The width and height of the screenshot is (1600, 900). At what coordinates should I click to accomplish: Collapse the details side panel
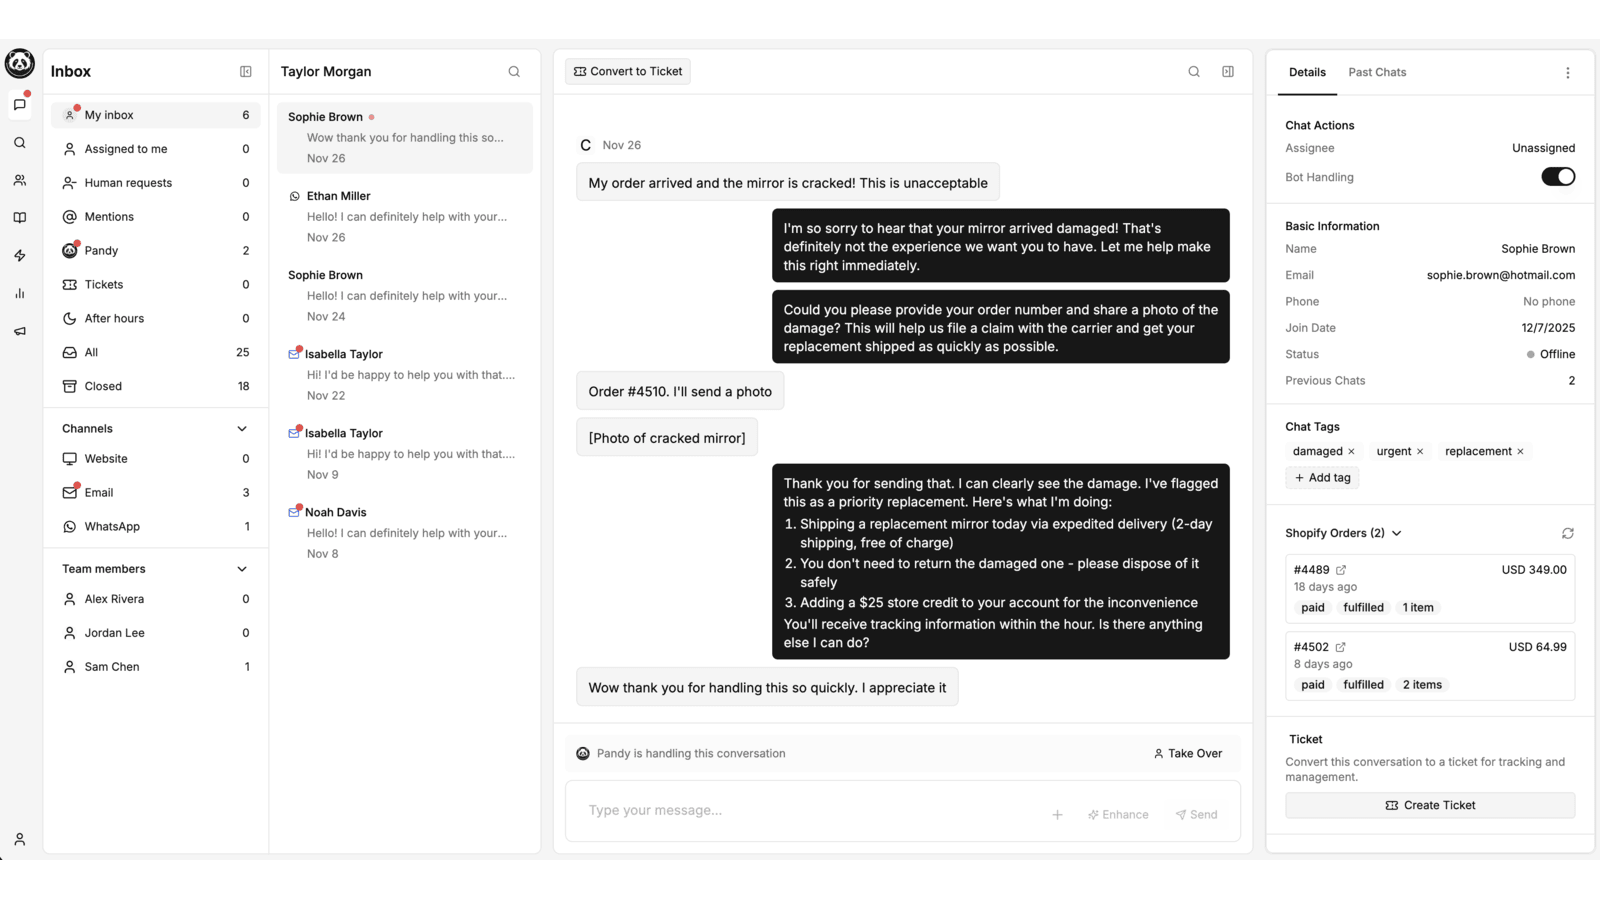tap(1228, 71)
